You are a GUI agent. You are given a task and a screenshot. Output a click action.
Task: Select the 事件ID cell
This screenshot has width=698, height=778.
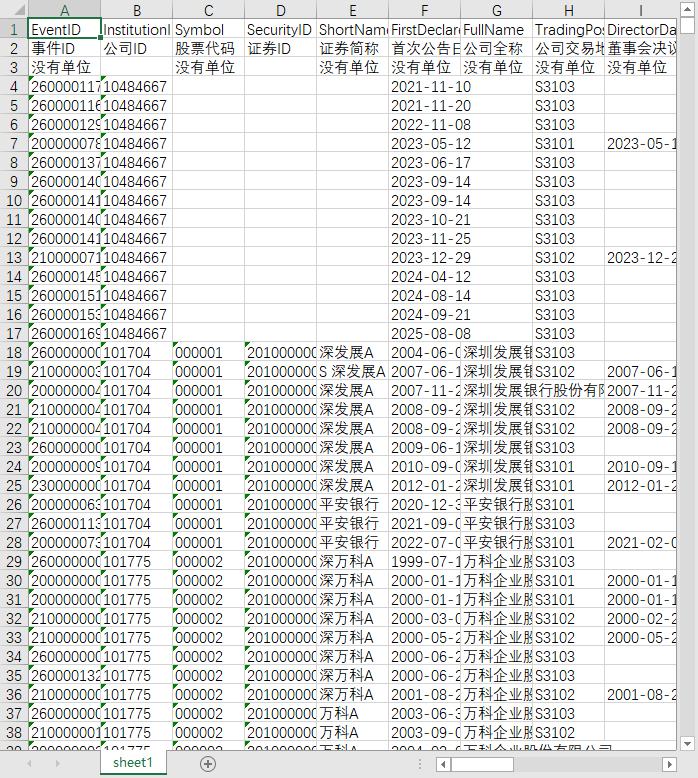64,48
